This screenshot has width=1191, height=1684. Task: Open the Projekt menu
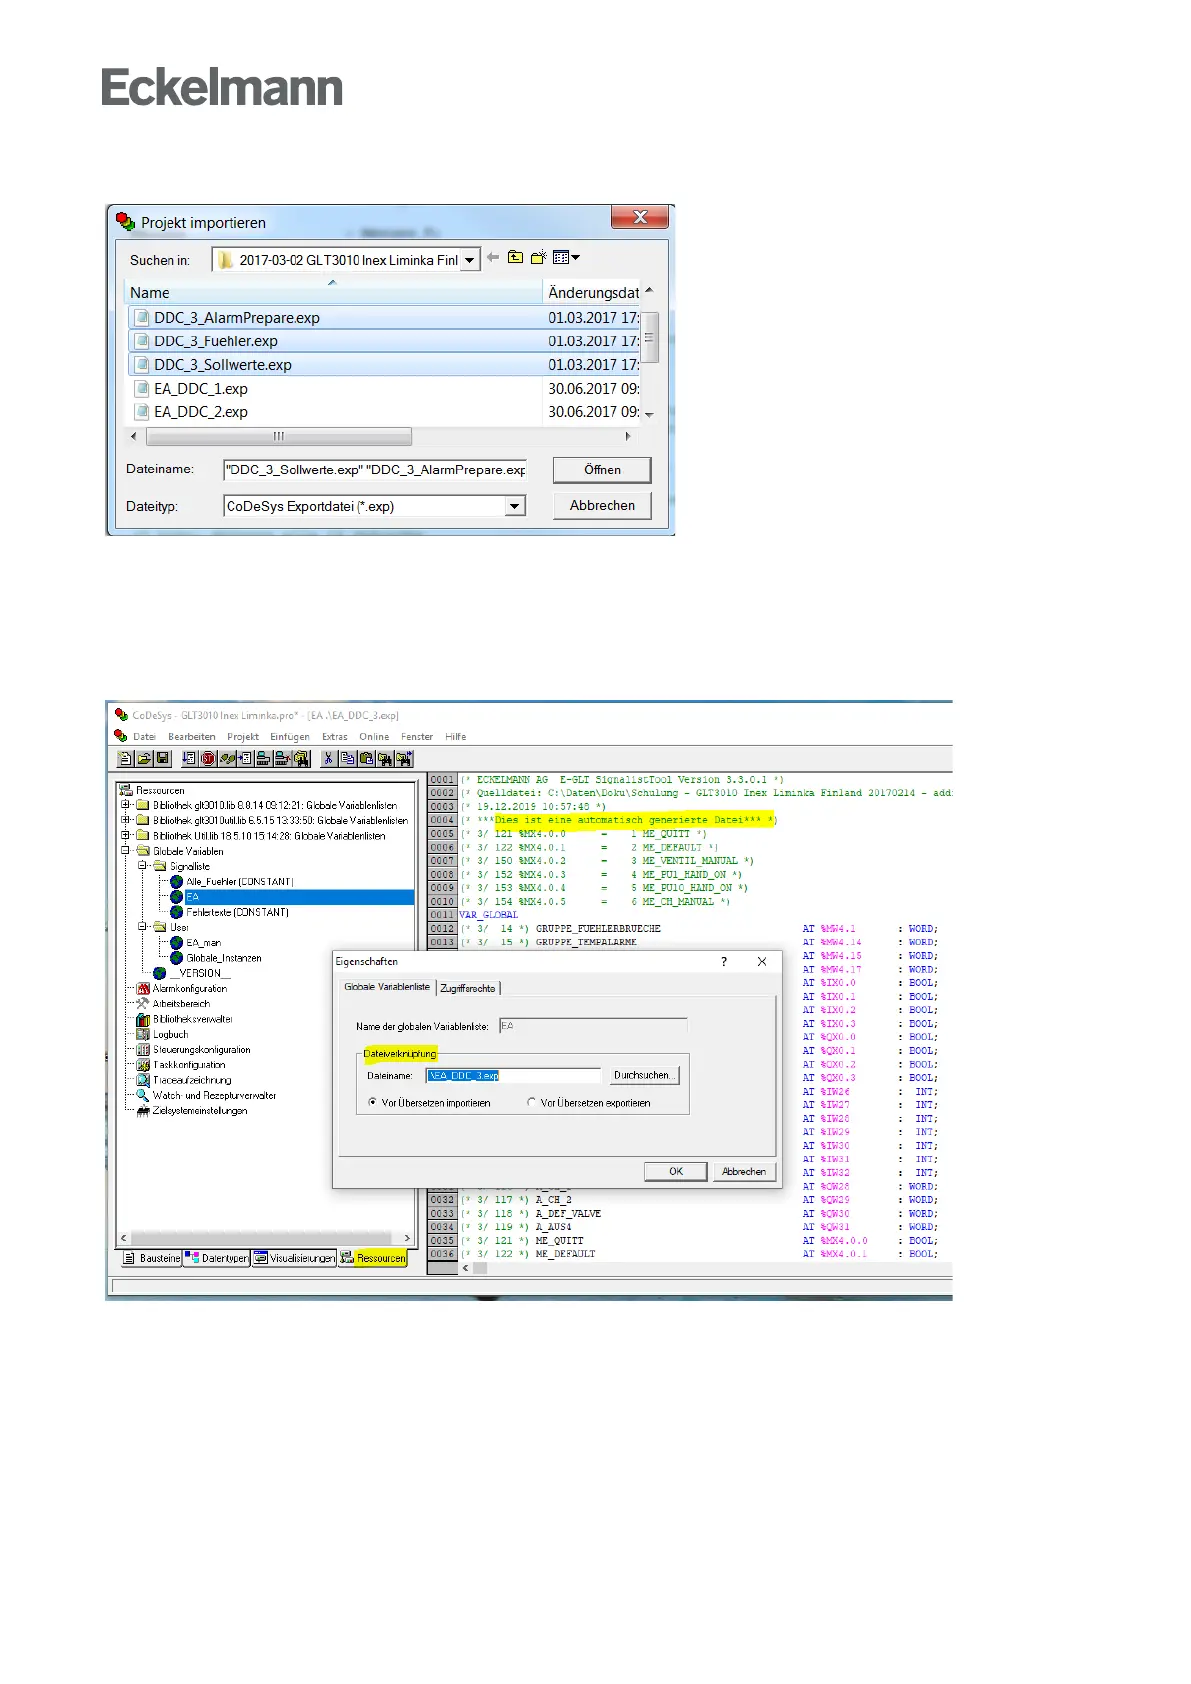(x=243, y=737)
